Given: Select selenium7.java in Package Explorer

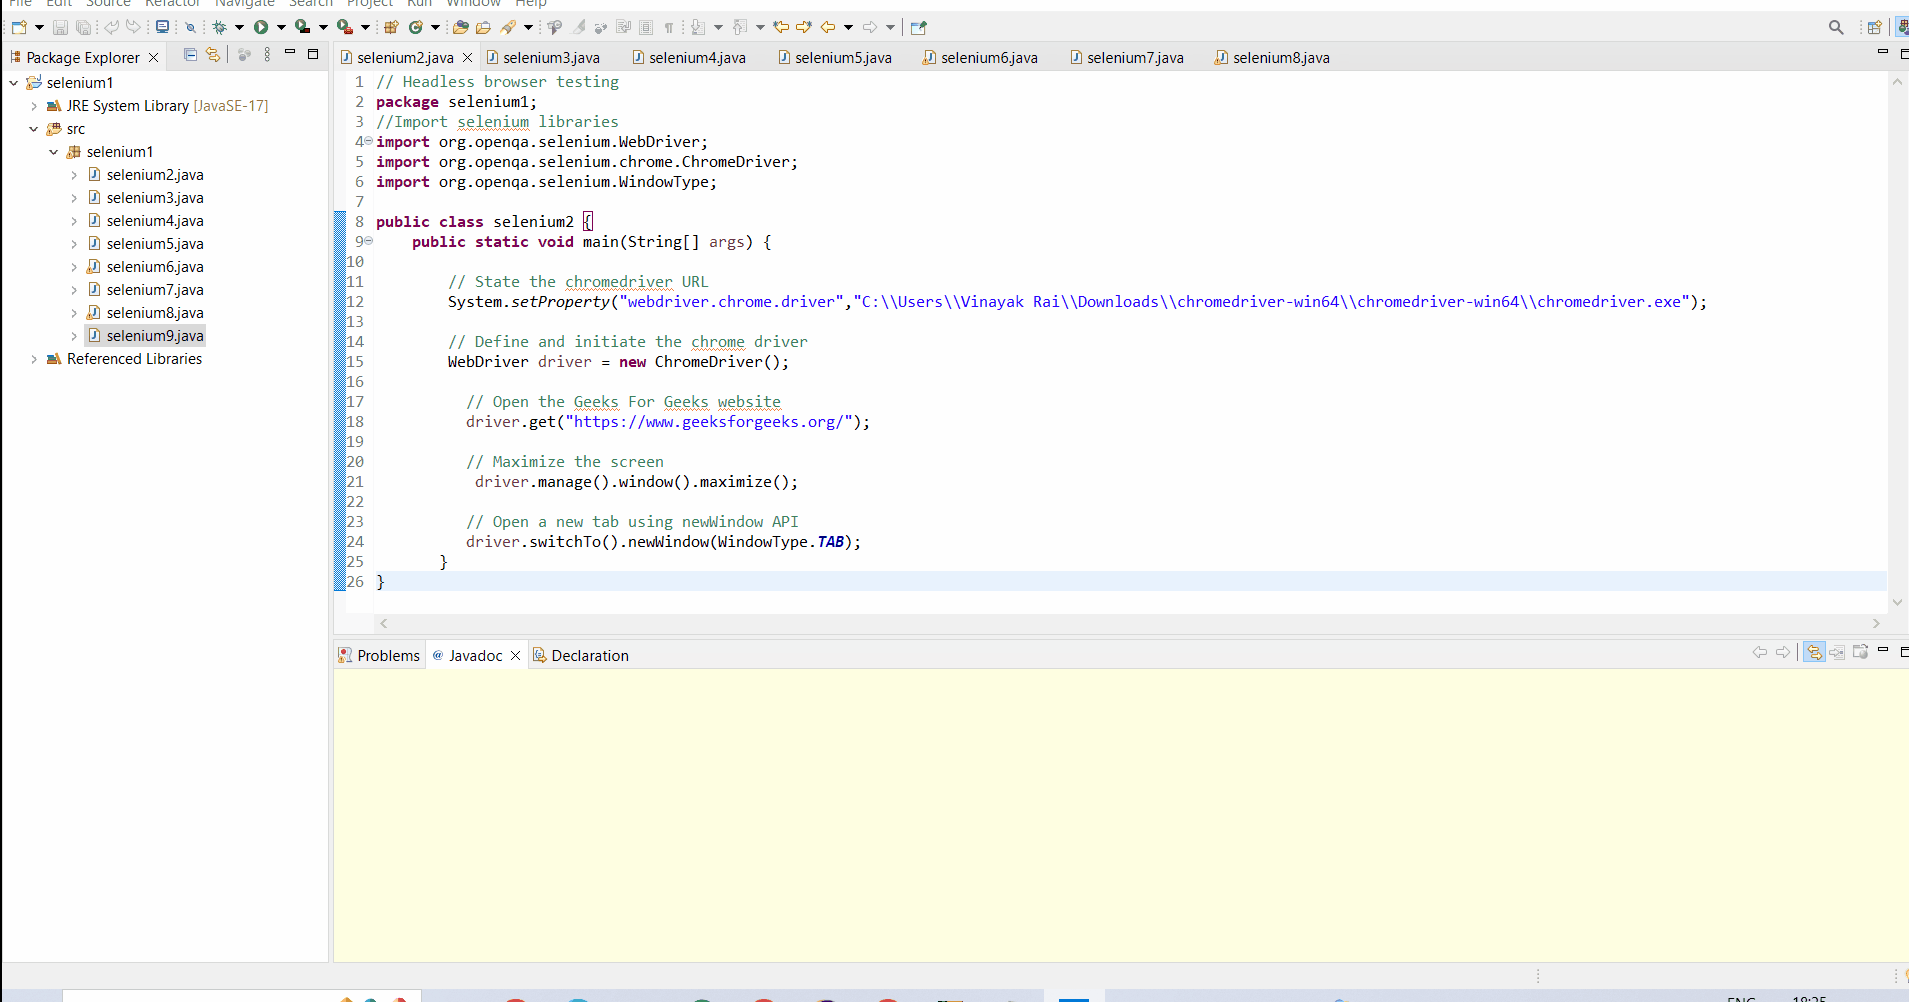Looking at the screenshot, I should [x=155, y=290].
